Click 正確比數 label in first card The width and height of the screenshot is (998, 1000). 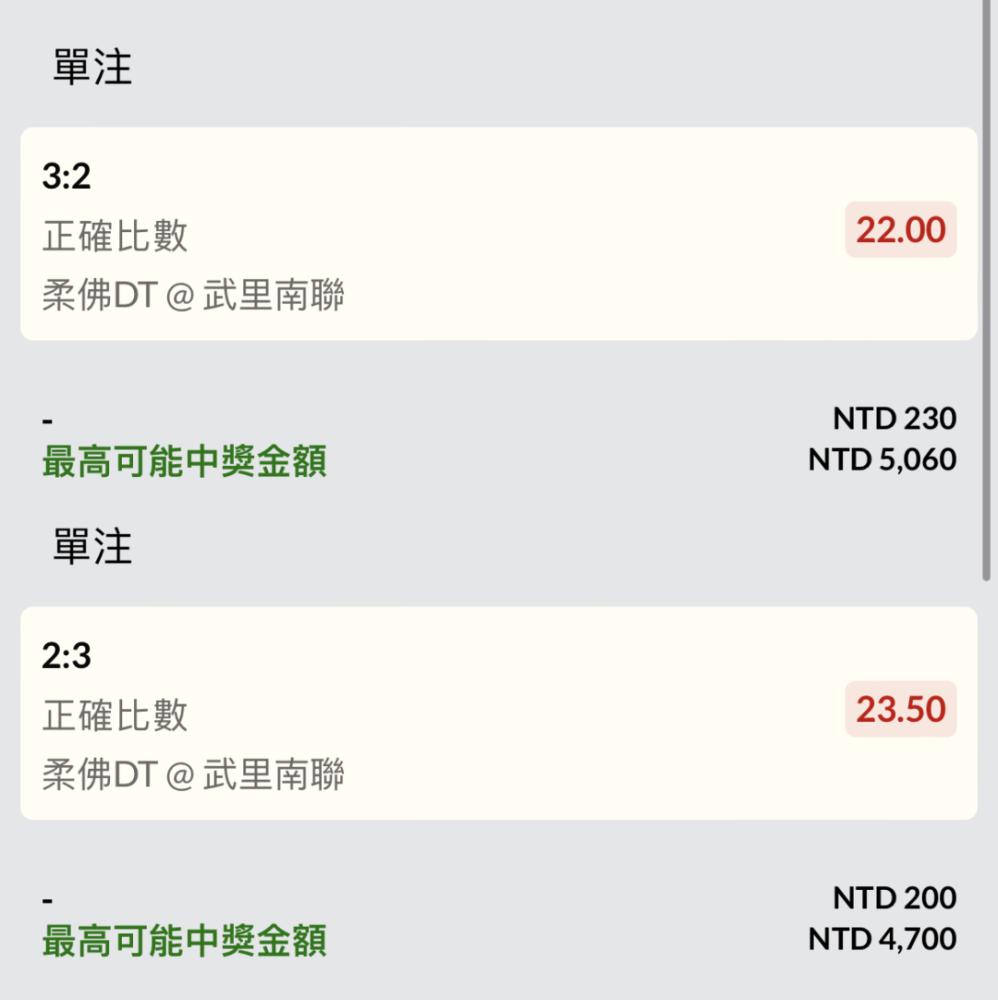click(115, 235)
